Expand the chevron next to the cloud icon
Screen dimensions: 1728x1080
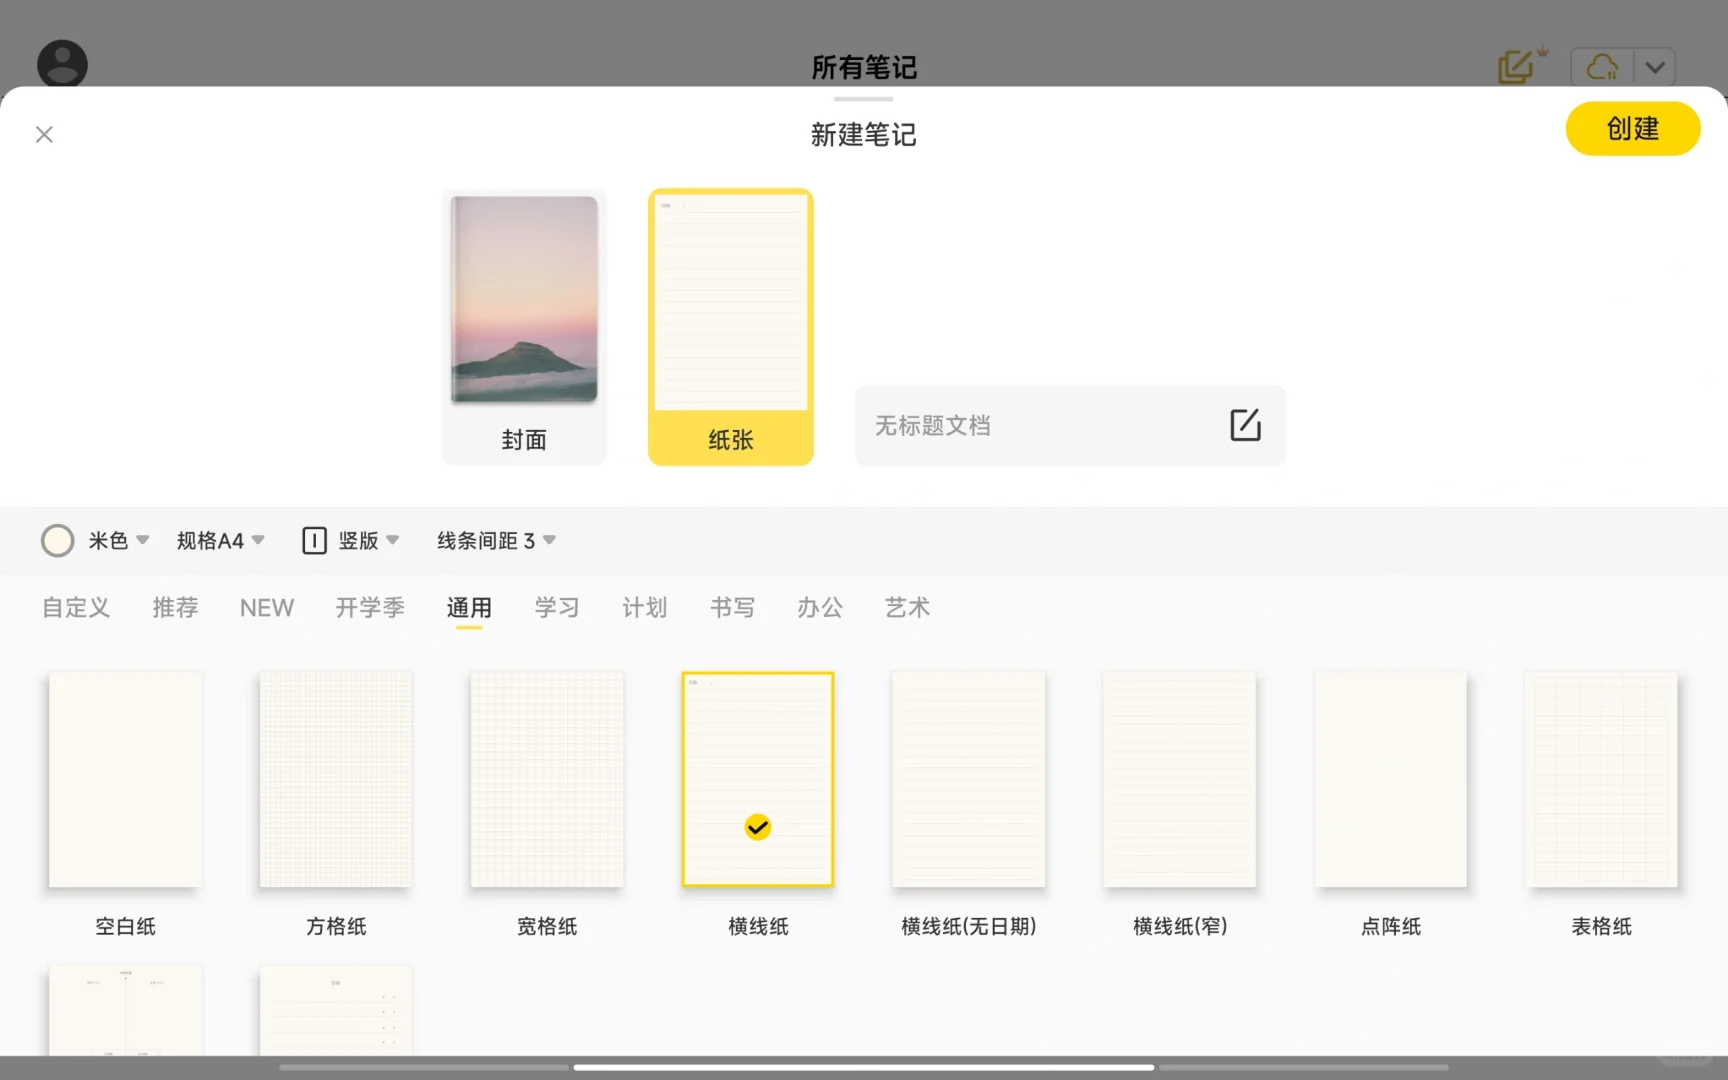[x=1655, y=66]
